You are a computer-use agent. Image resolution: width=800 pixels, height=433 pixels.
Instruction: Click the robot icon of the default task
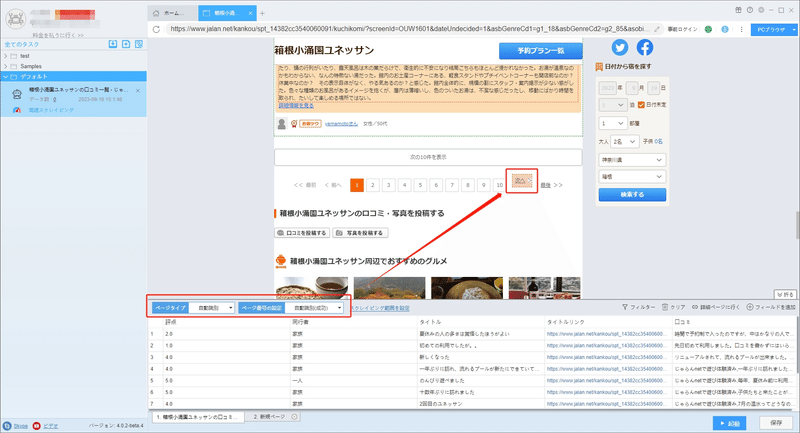17,94
